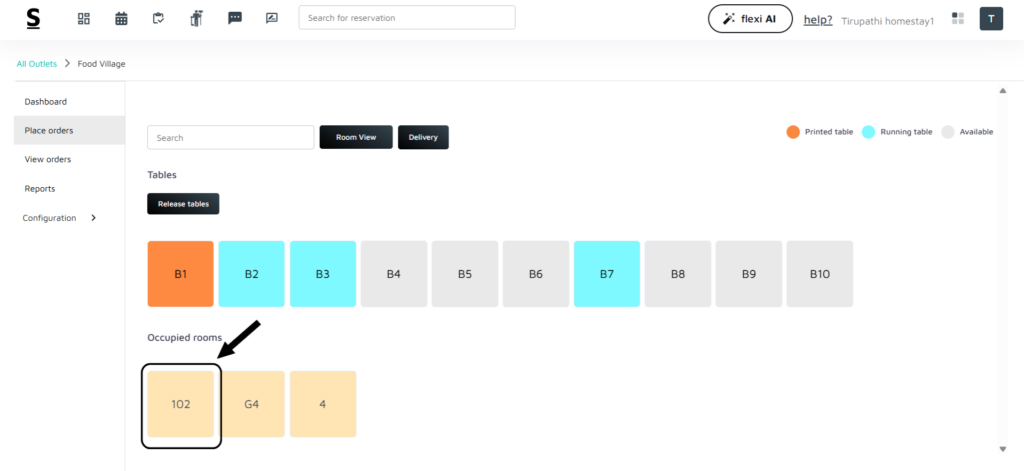The width and height of the screenshot is (1024, 471).
Task: Go to Reports in the sidebar
Action: pyautogui.click(x=40, y=188)
